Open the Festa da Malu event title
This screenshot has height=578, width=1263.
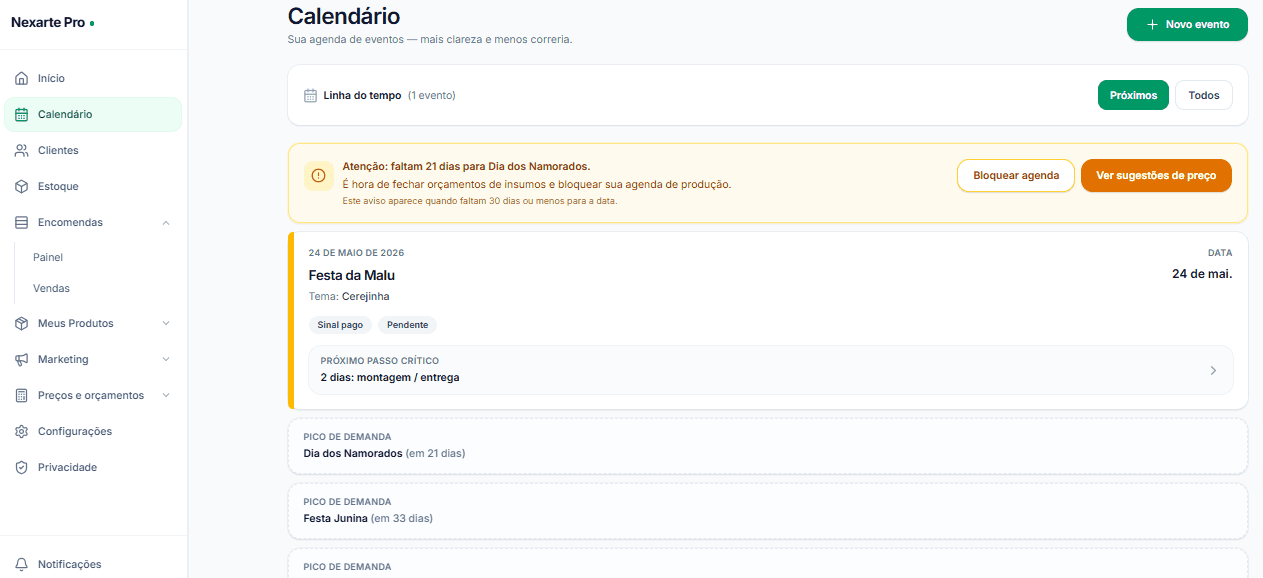click(x=352, y=275)
